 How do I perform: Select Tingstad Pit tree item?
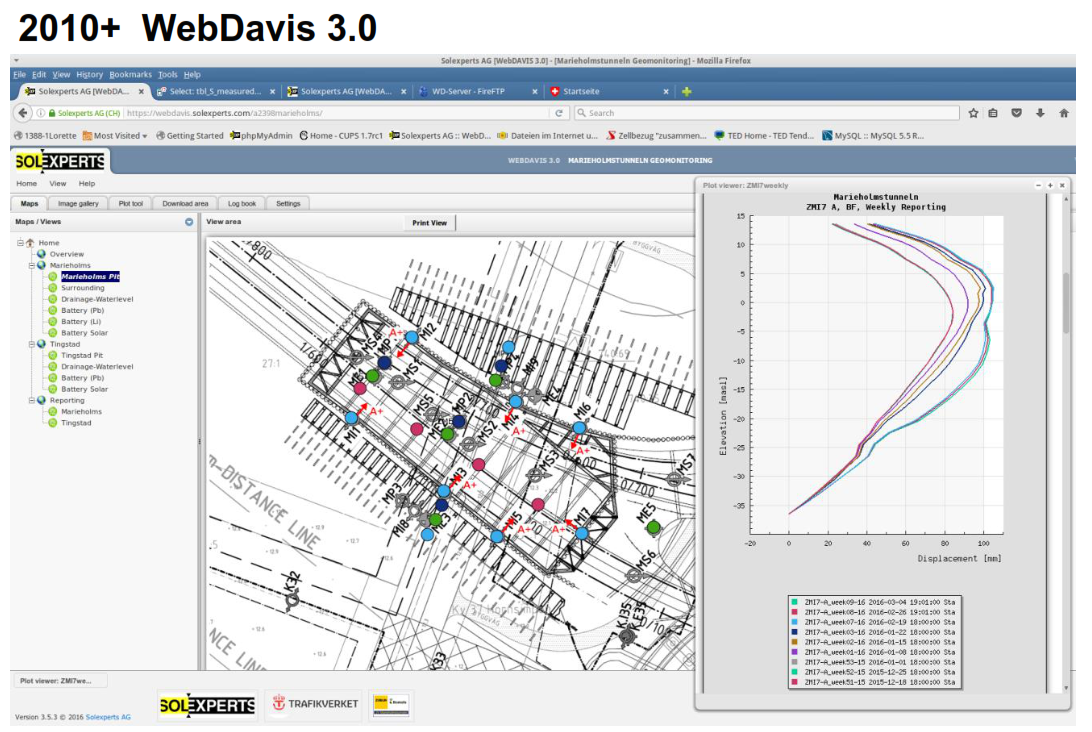point(81,355)
